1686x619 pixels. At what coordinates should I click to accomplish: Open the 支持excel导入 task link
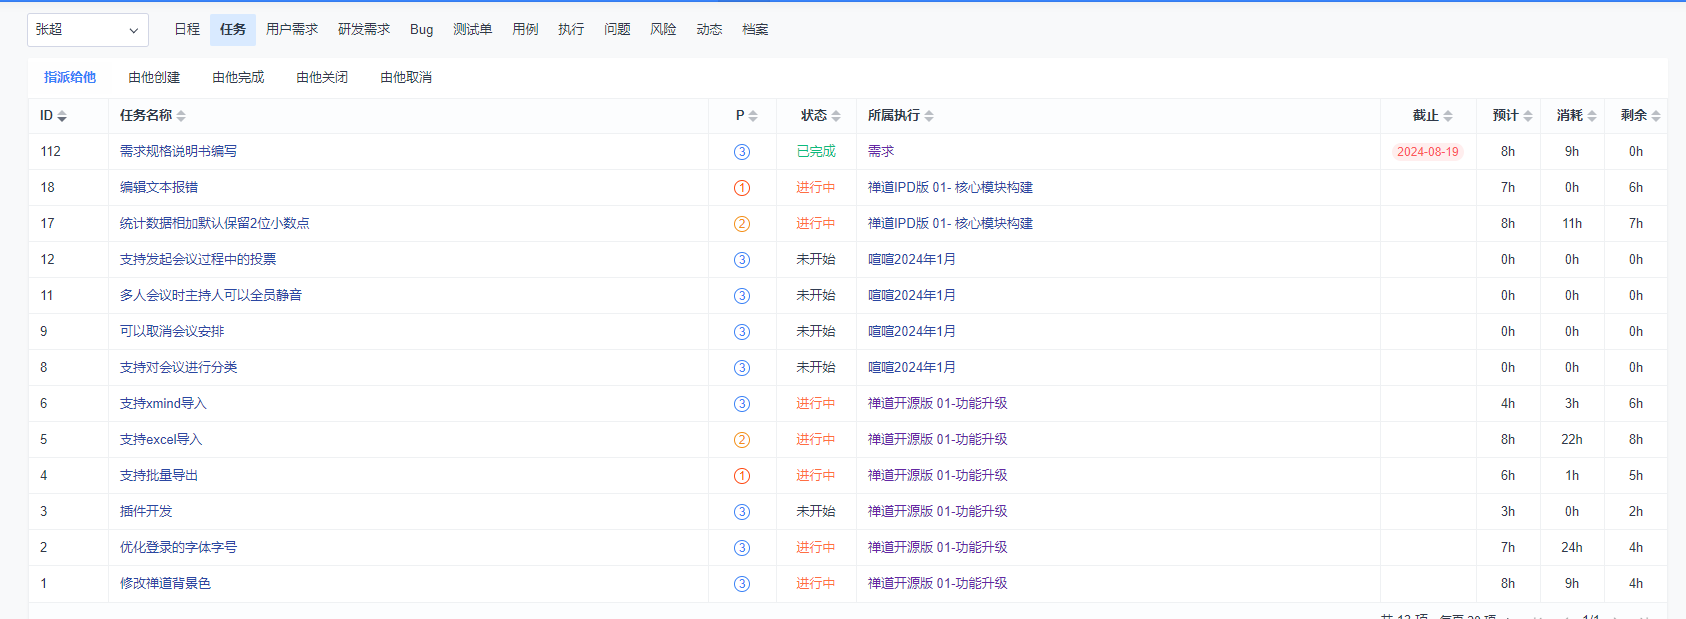click(x=161, y=439)
